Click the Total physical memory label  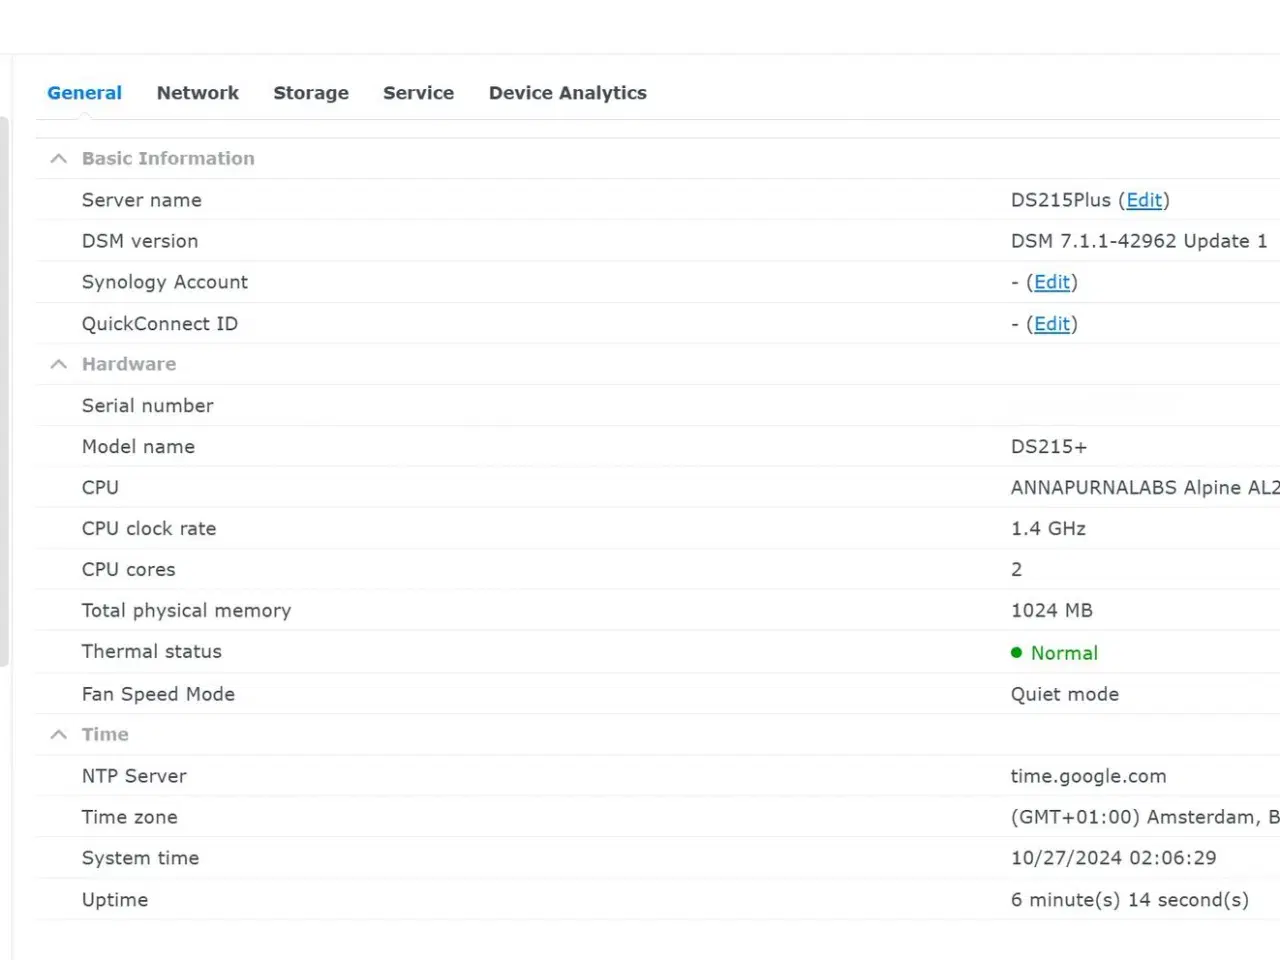click(x=187, y=610)
